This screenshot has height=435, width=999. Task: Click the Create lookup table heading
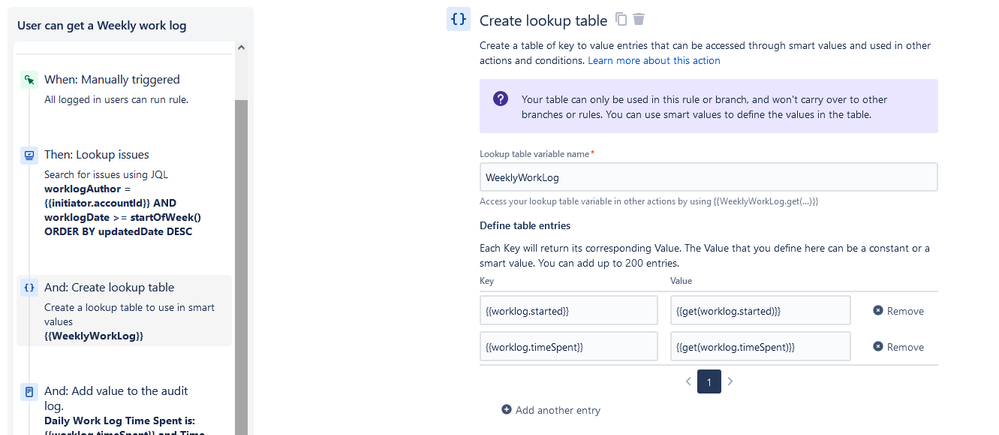click(543, 20)
